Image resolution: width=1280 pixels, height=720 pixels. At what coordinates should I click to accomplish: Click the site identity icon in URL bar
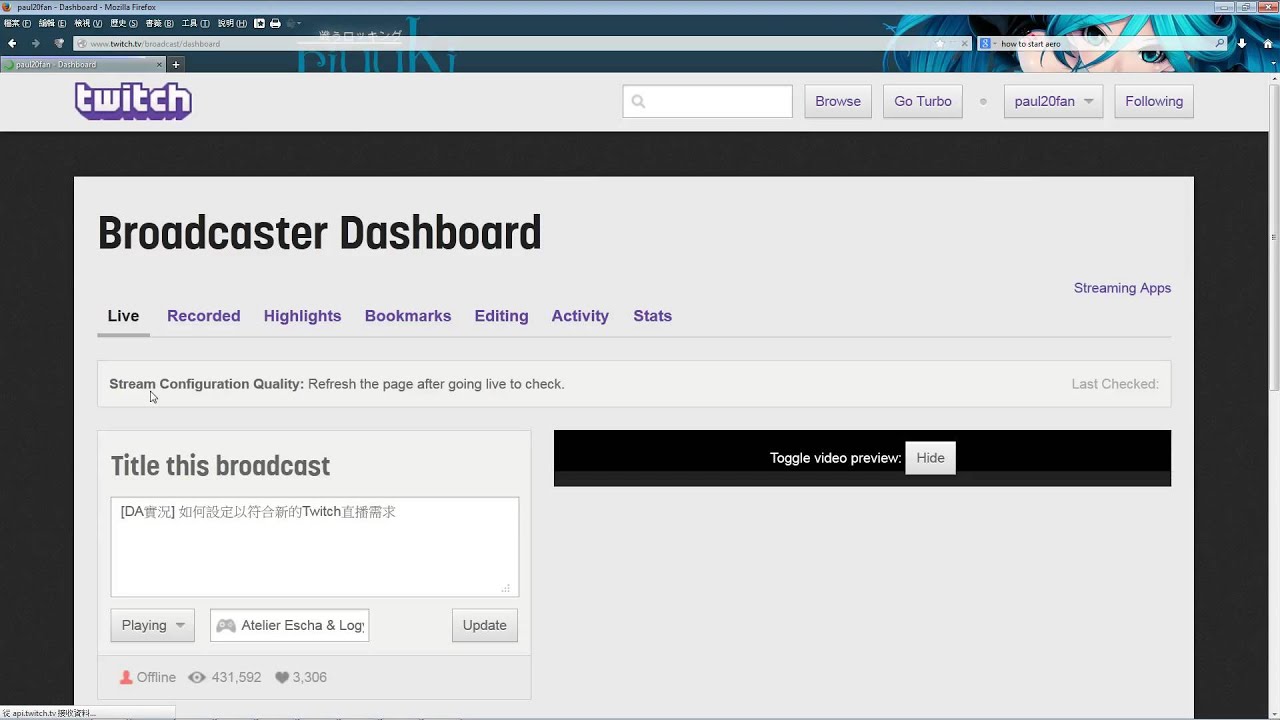pyautogui.click(x=82, y=43)
